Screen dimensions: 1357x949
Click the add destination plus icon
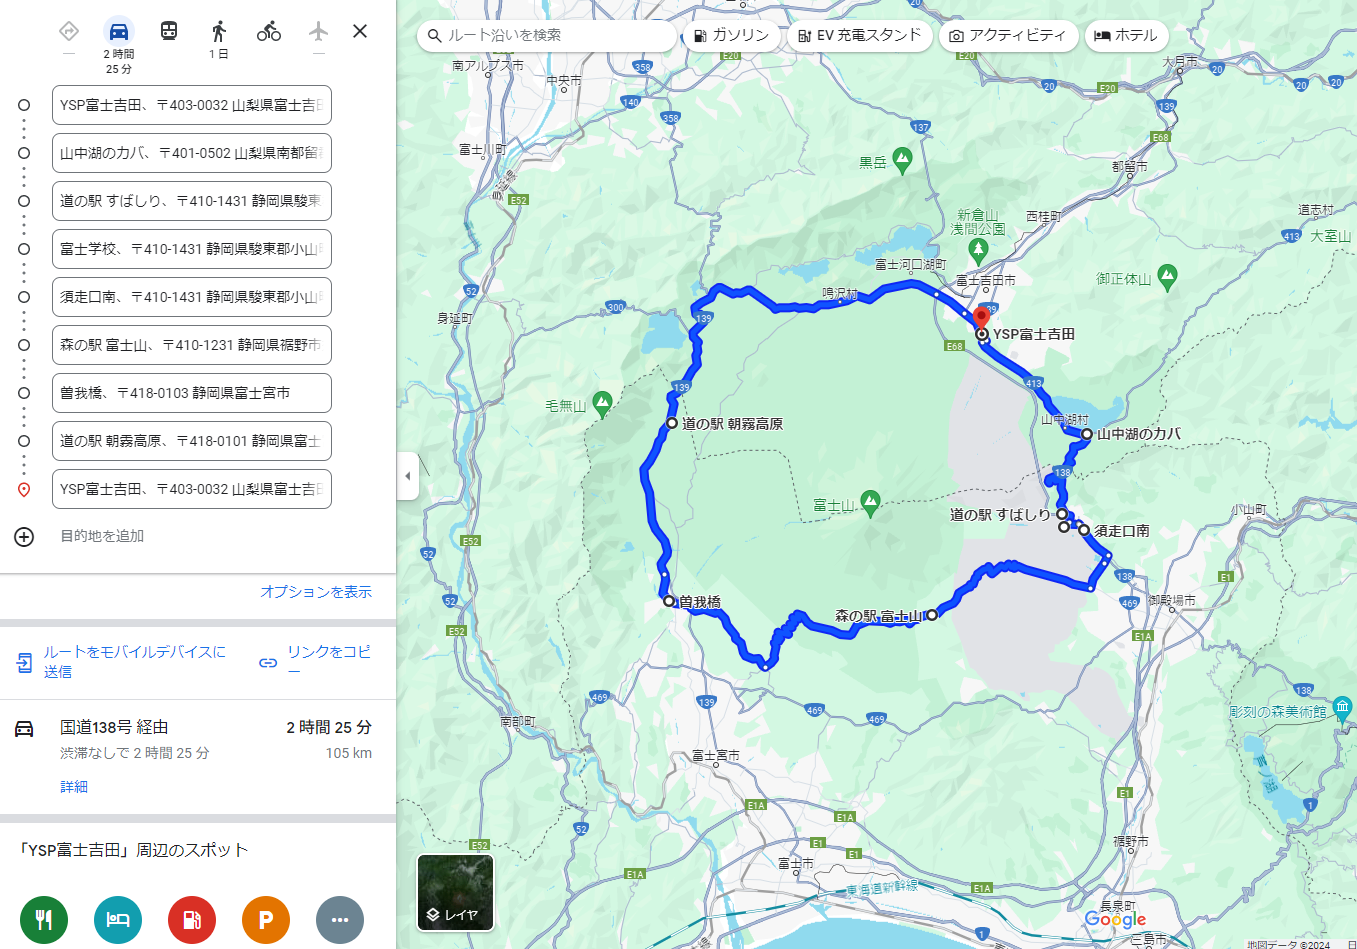click(x=24, y=537)
